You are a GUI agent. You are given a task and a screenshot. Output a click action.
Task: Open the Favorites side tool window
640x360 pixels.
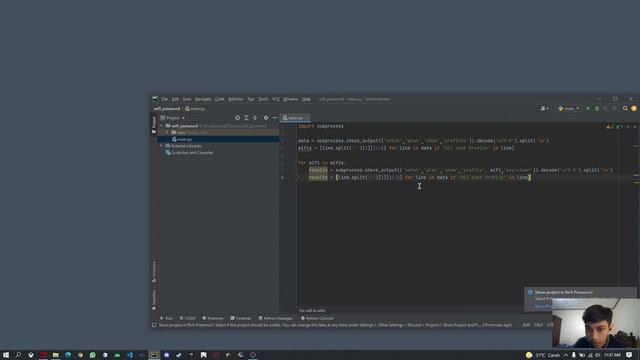click(154, 300)
